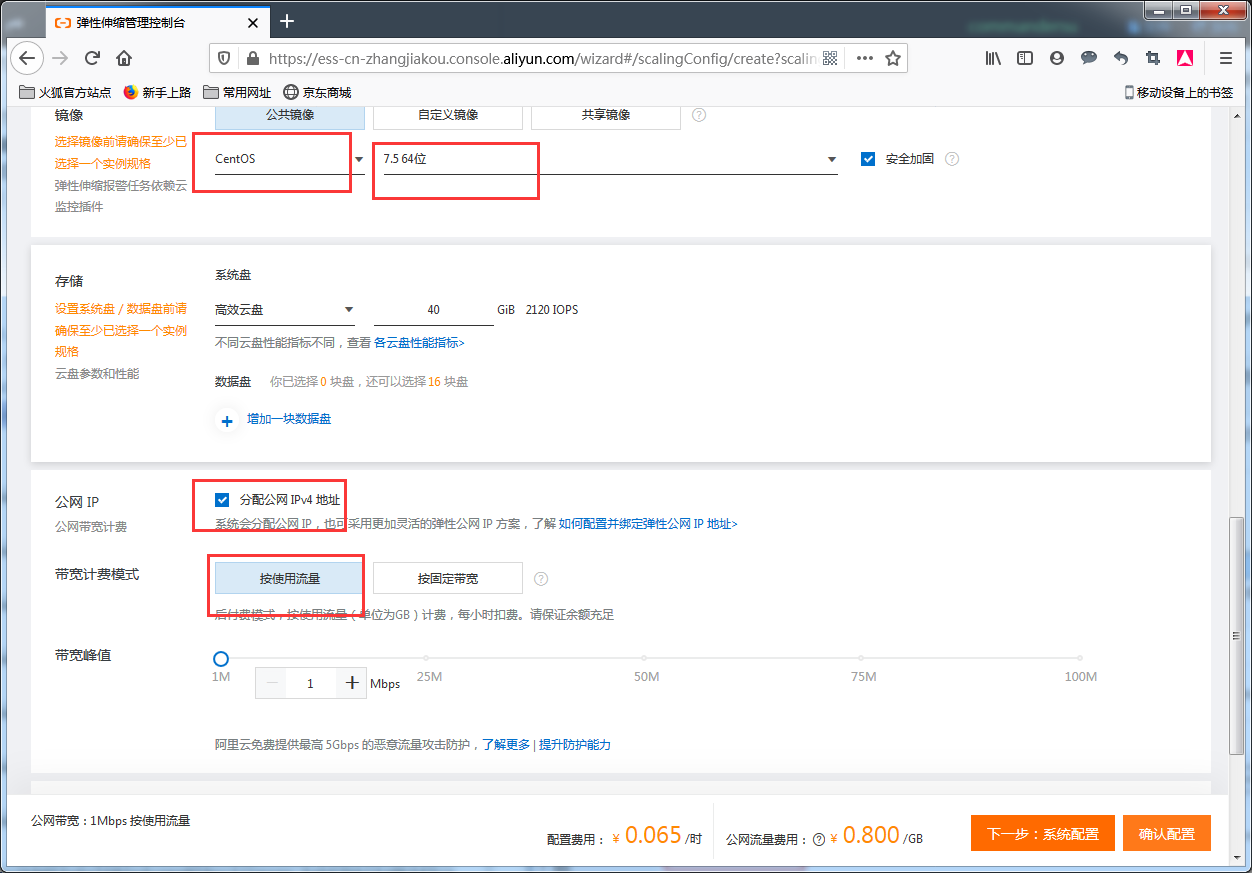
Task: Click help icon next to 安全加固
Action: [x=952, y=159]
